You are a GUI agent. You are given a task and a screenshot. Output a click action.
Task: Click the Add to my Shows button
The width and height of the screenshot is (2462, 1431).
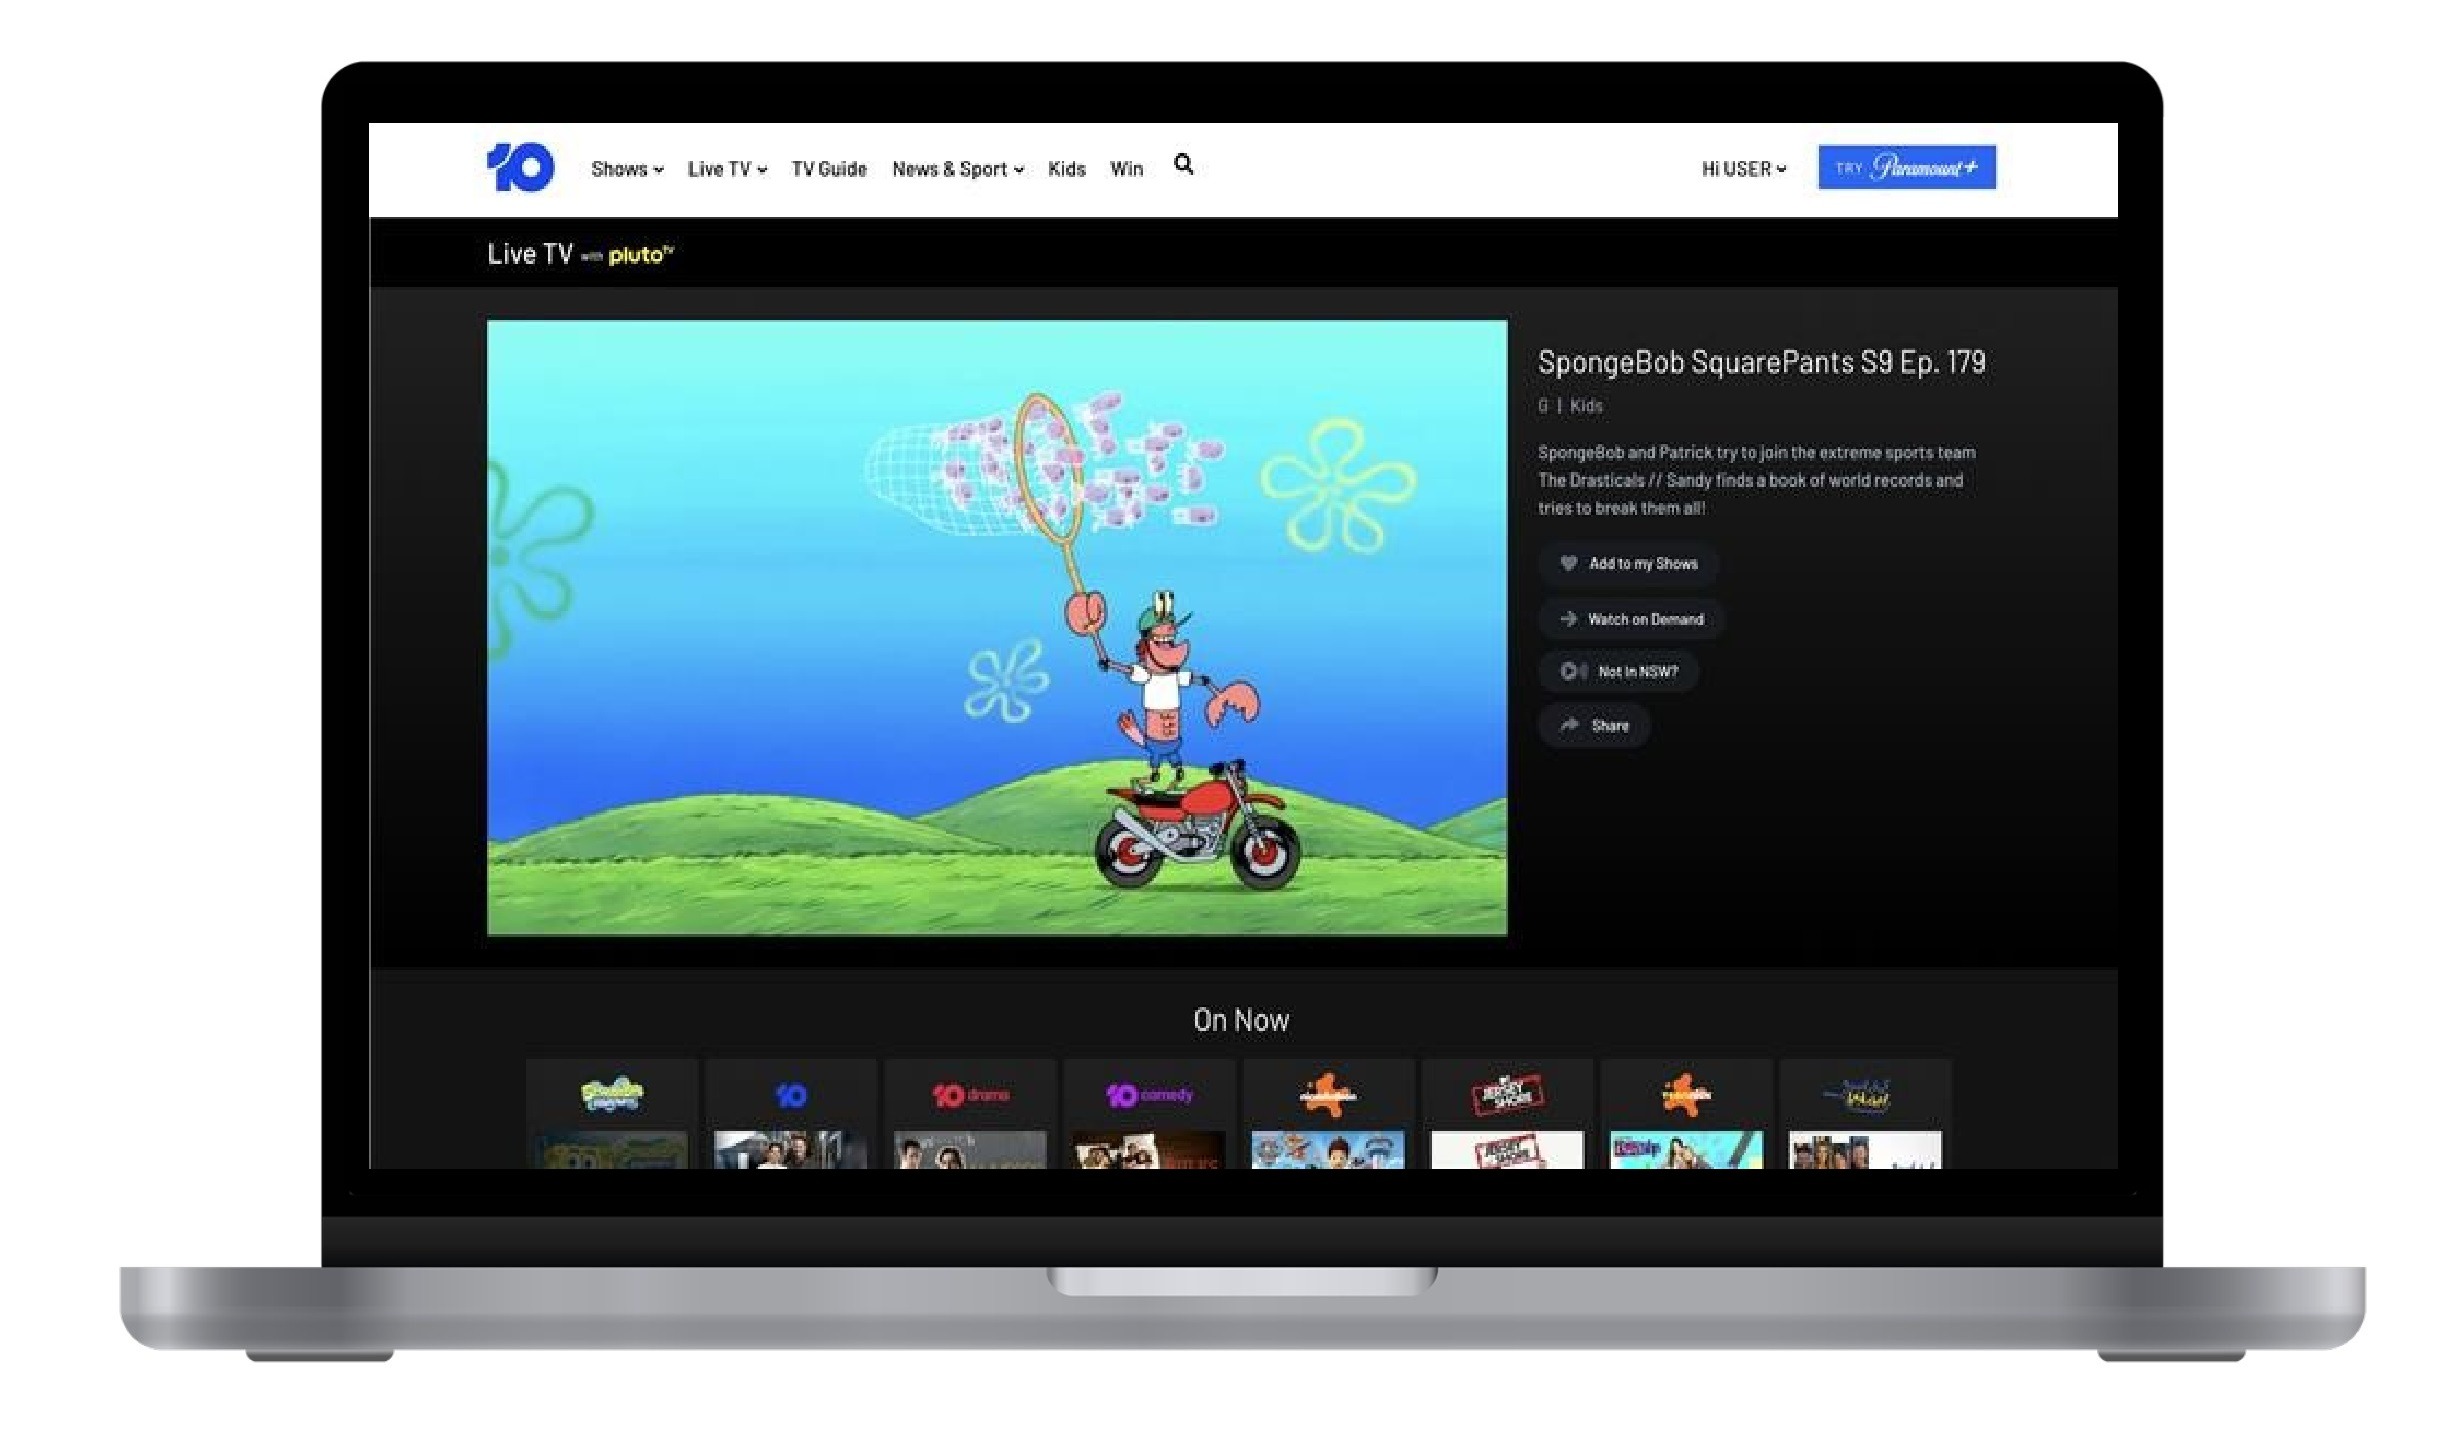click(1628, 563)
